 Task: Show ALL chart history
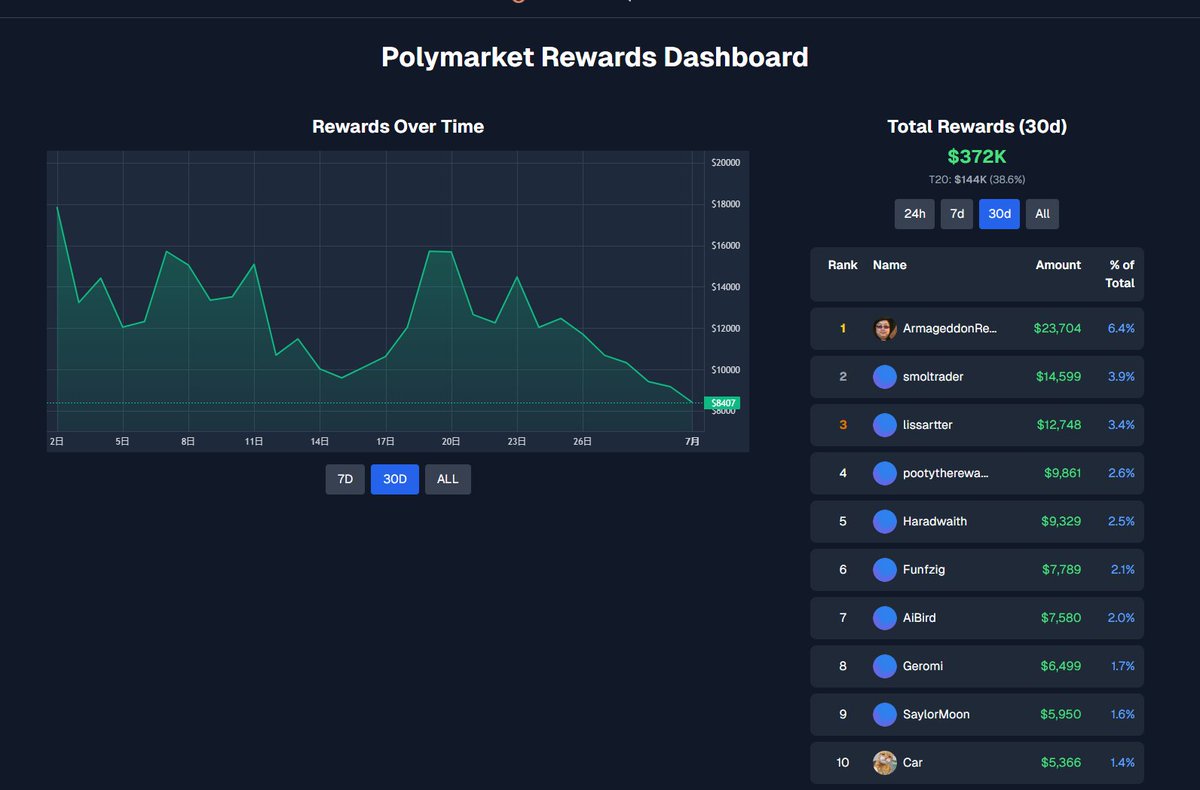click(x=448, y=479)
